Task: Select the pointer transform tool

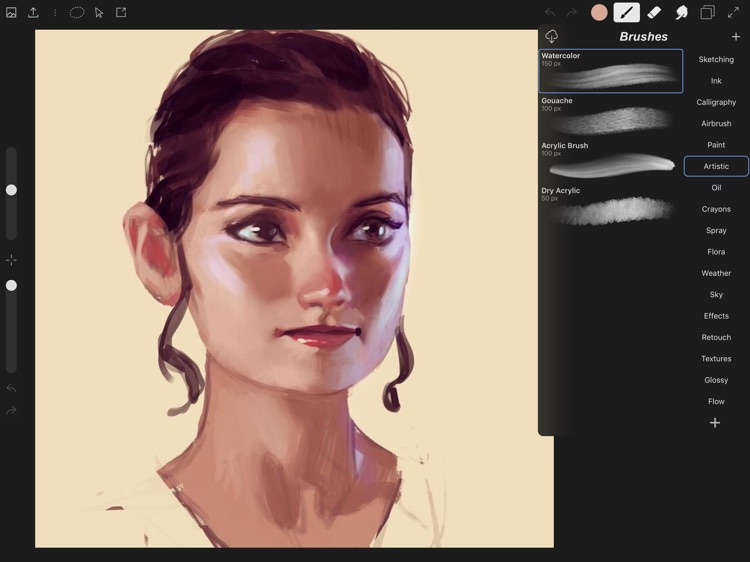Action: coord(99,12)
